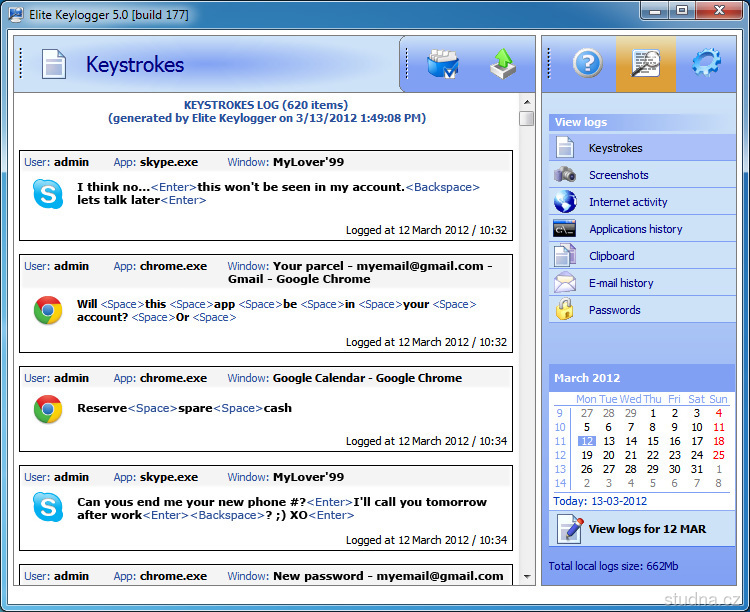Click the View logs for 12 MAR icon
The width and height of the screenshot is (750, 612).
(570, 529)
